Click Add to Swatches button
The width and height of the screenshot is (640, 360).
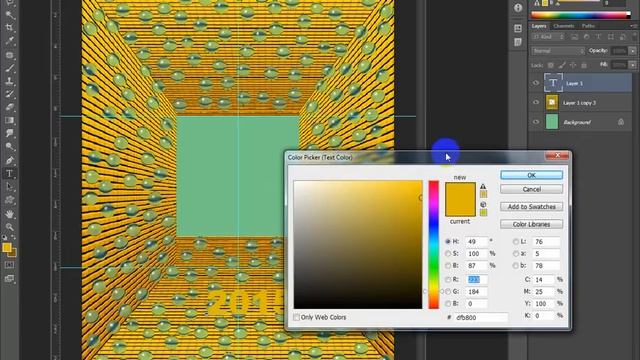click(x=531, y=207)
